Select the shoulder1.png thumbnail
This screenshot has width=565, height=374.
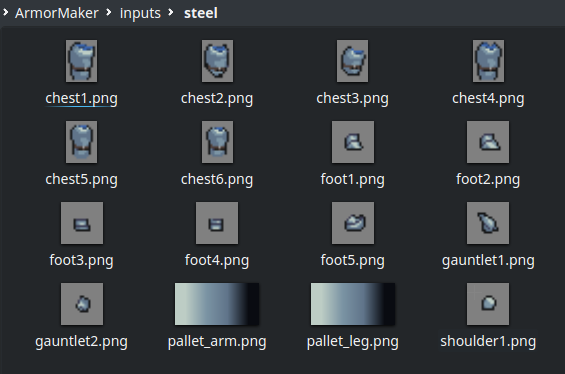(488, 304)
